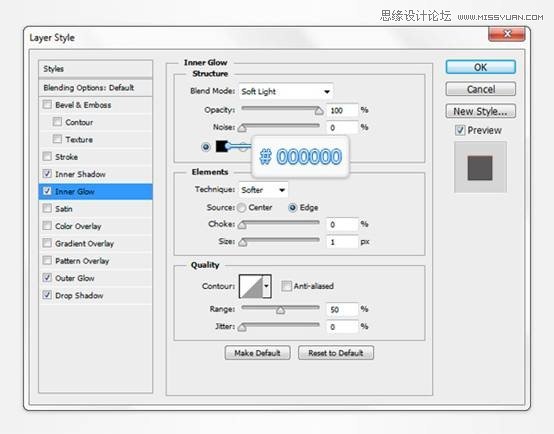Click the Opacity value field
The image size is (554, 434).
pyautogui.click(x=342, y=110)
